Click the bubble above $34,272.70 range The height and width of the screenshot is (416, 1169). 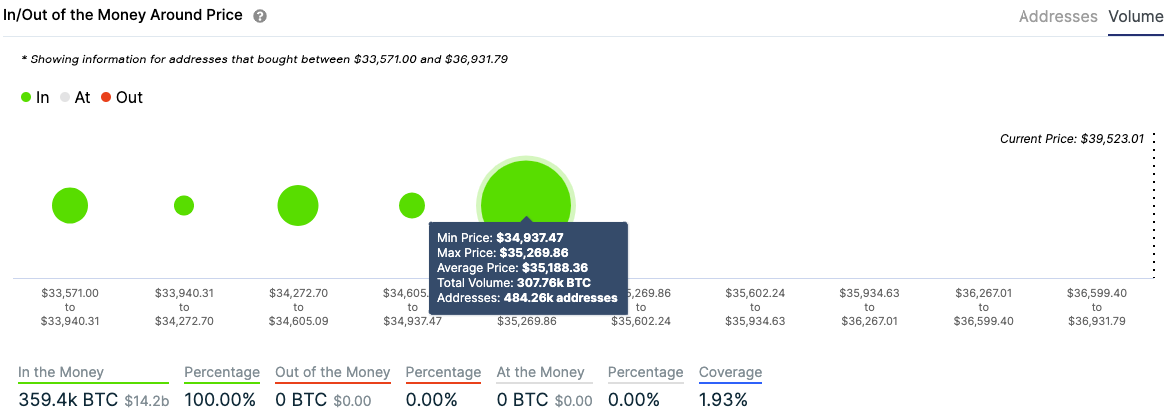(298, 205)
